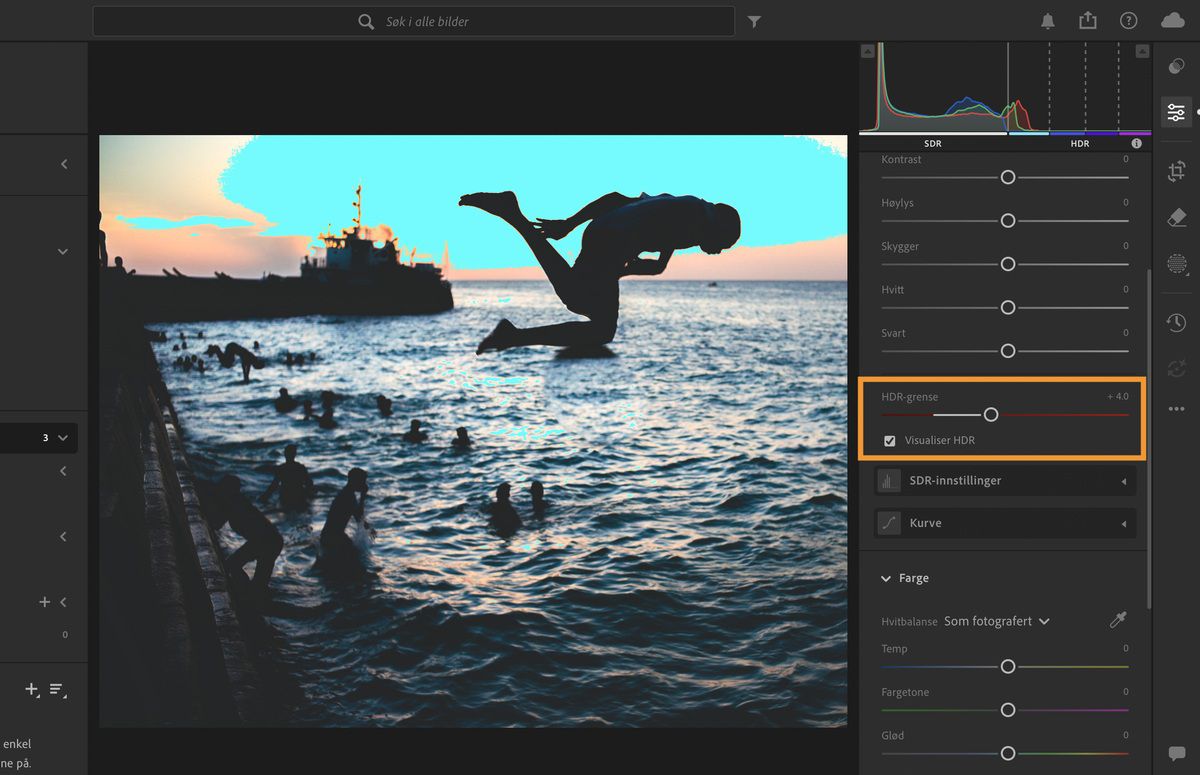Select the white balance eyedropper

pos(1119,621)
